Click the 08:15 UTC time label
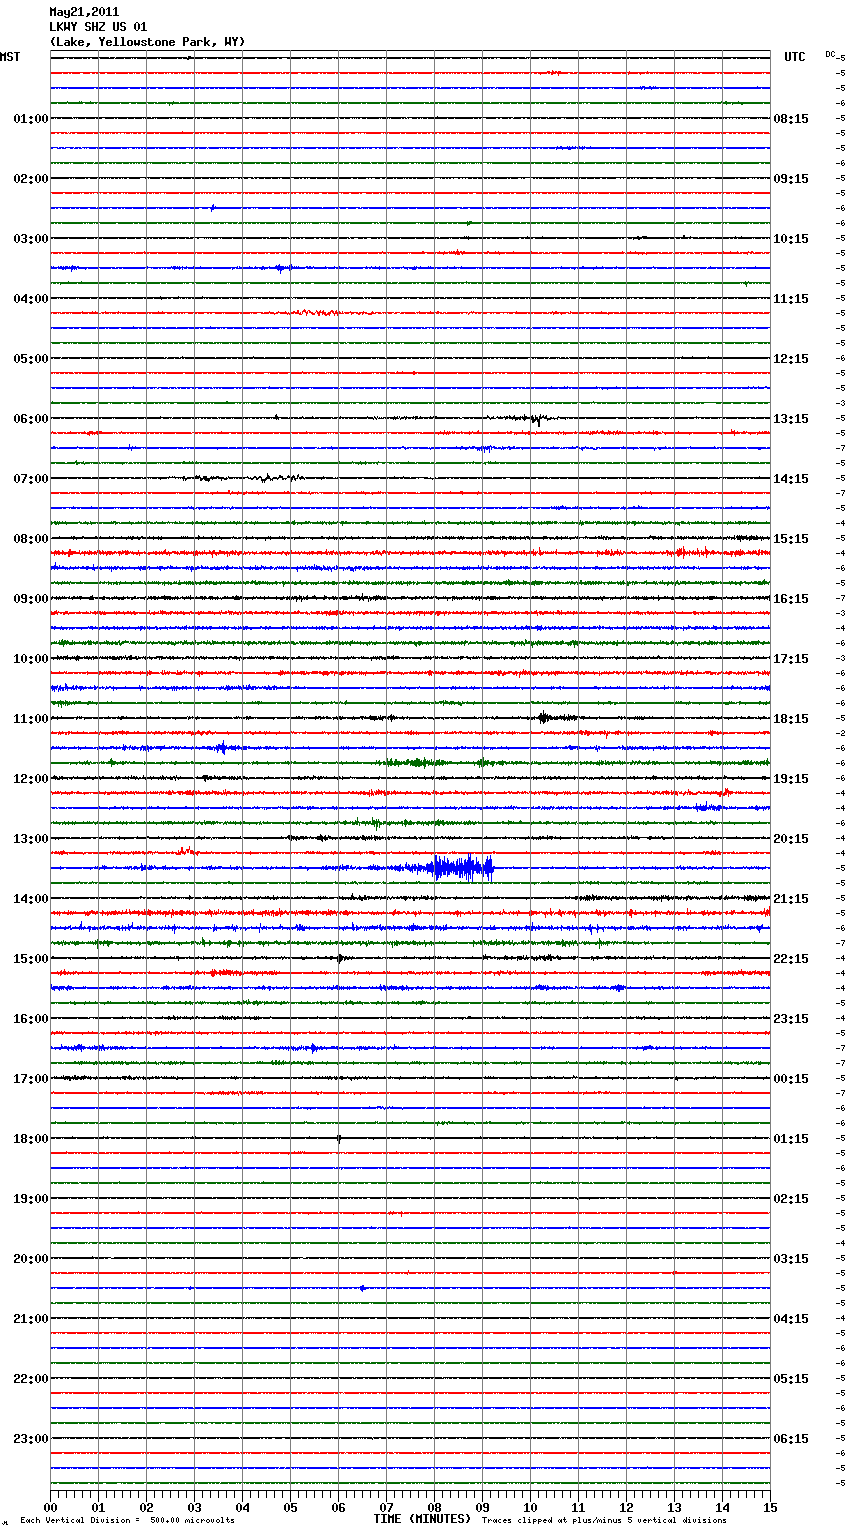The width and height of the screenshot is (850, 1534). coord(791,119)
